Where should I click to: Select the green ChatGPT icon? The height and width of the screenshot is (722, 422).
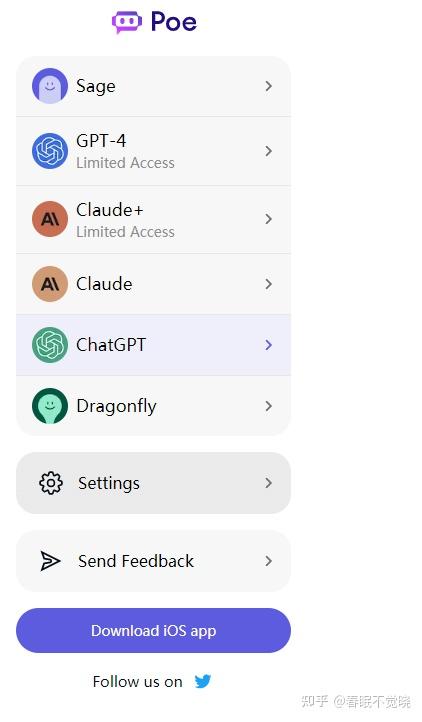pyautogui.click(x=50, y=345)
